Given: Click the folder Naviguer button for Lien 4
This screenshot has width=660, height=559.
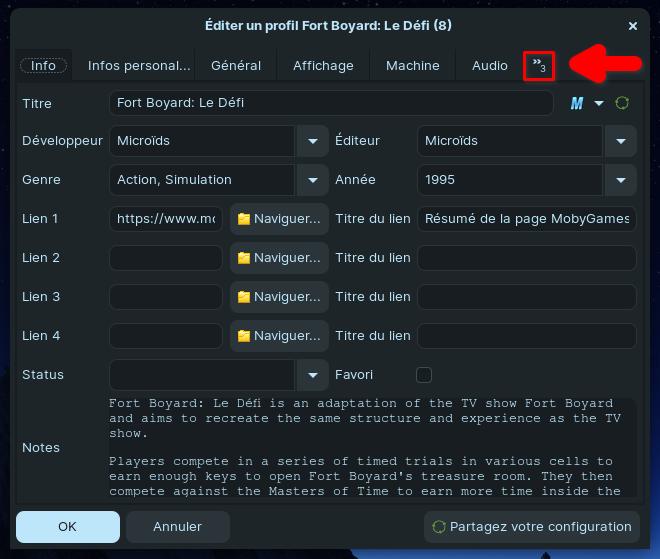Looking at the screenshot, I should tap(279, 336).
